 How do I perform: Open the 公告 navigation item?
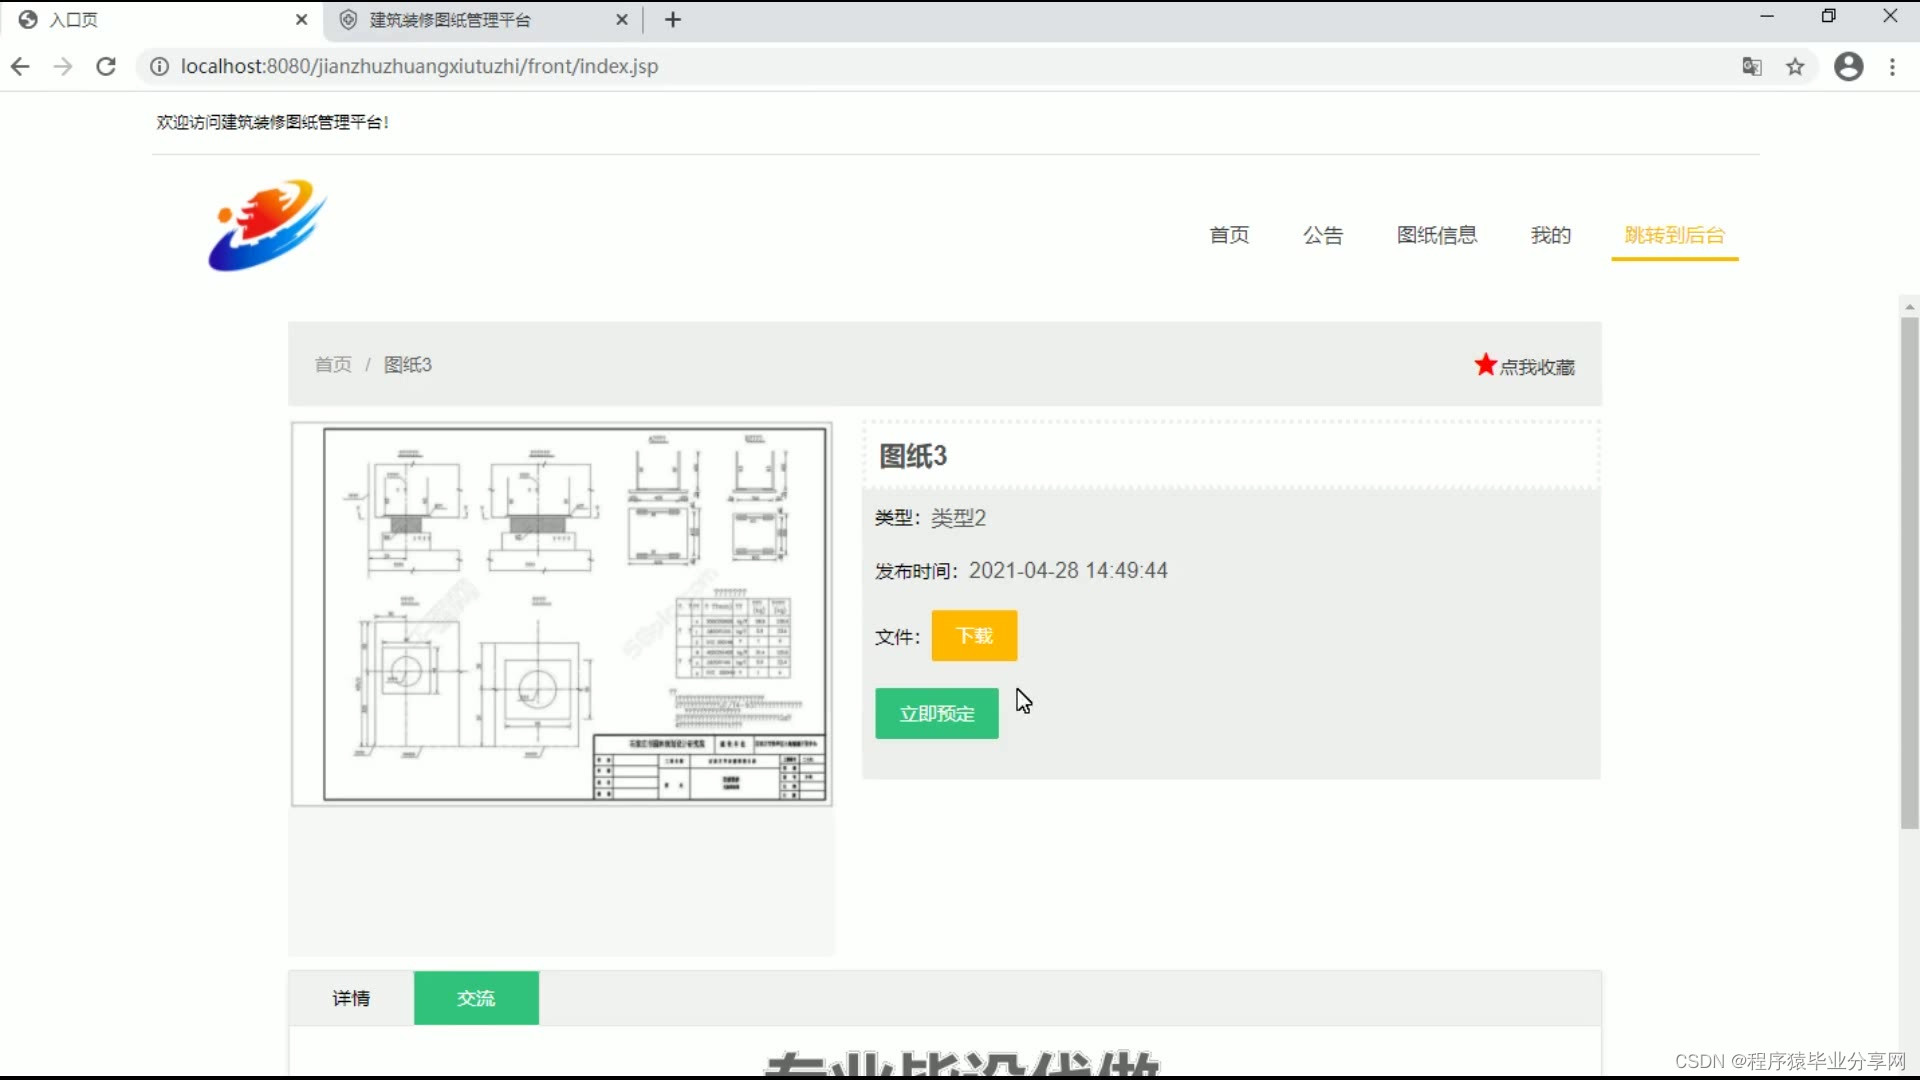pos(1322,235)
